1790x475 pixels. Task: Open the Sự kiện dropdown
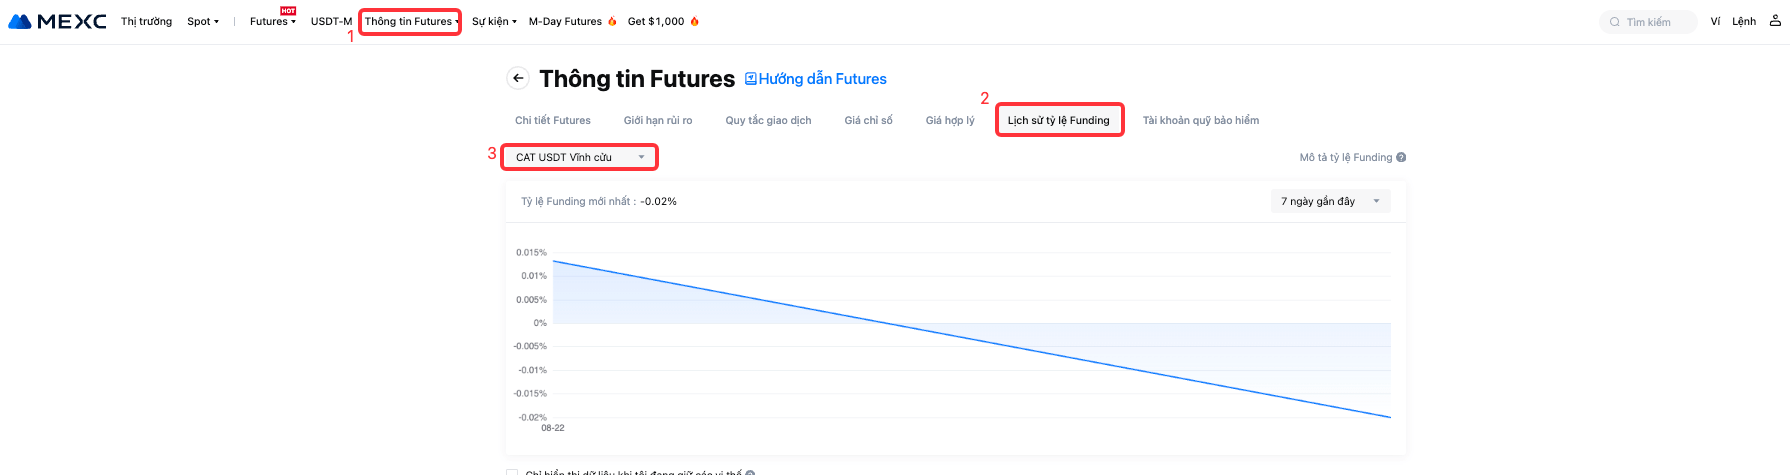(x=494, y=21)
